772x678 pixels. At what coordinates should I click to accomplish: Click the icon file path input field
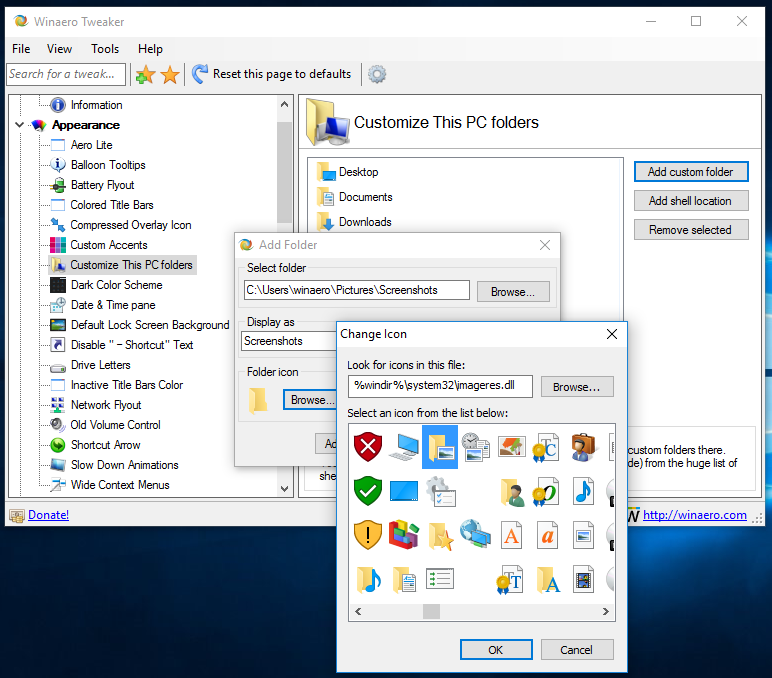point(440,386)
